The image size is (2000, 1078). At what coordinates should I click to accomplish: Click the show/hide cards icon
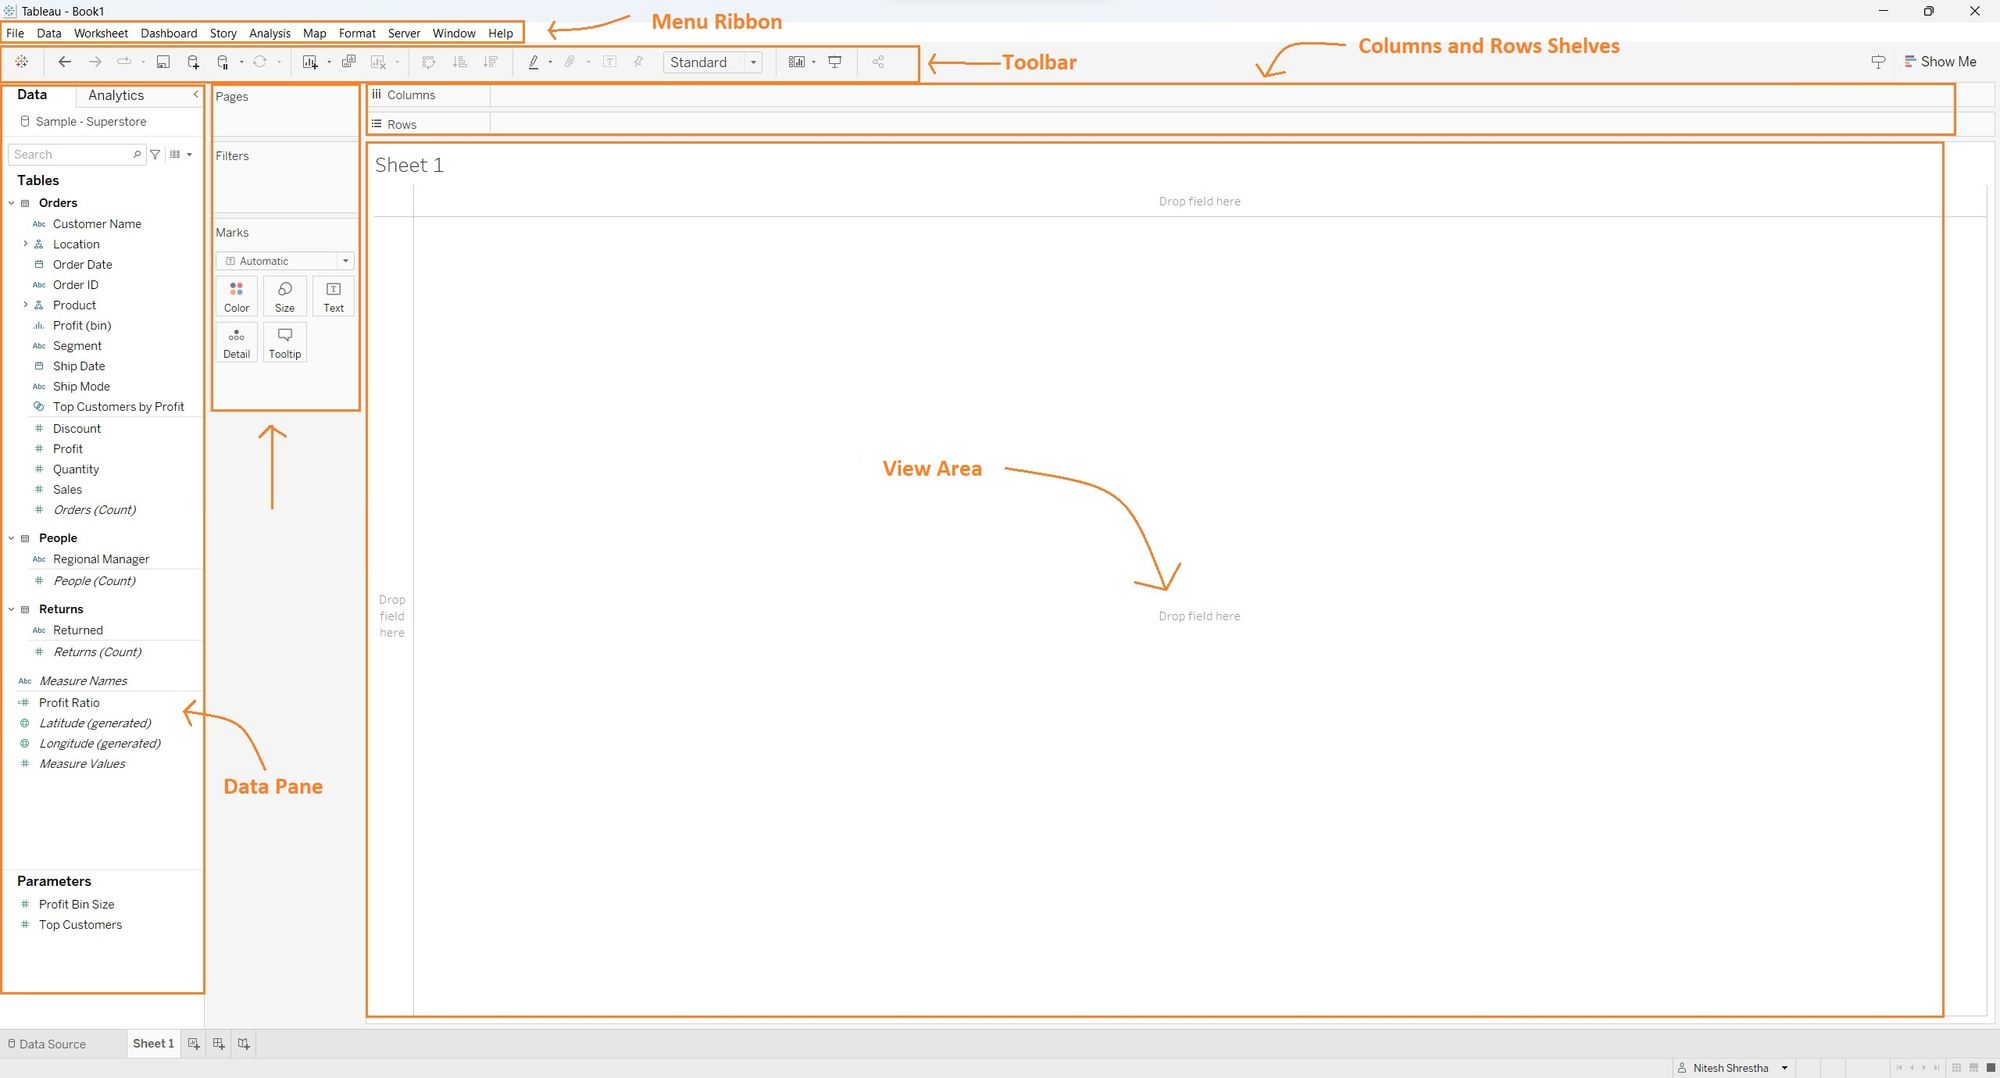click(797, 62)
